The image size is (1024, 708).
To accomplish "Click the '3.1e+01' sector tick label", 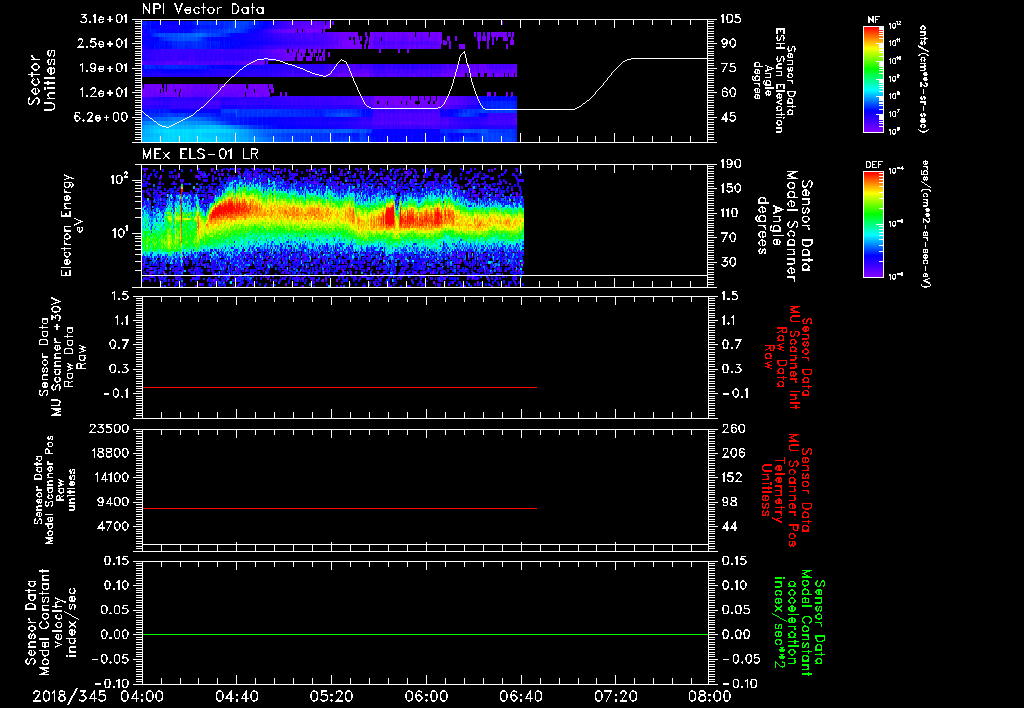I will (104, 19).
